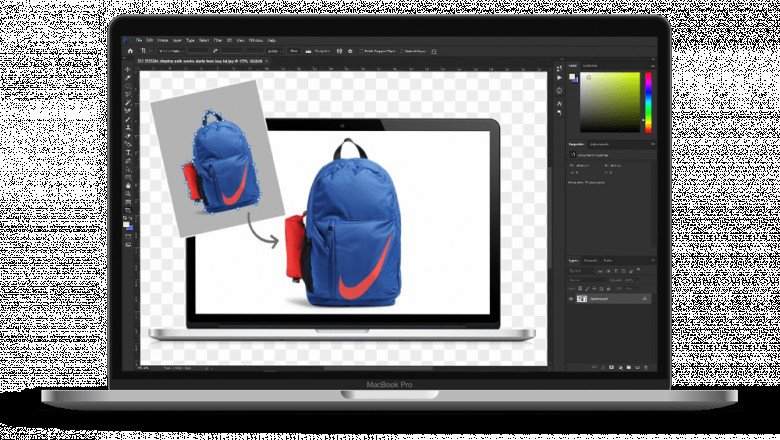Screen dimensions: 780x440
Task: Open the Layer menu
Action: [177, 40]
